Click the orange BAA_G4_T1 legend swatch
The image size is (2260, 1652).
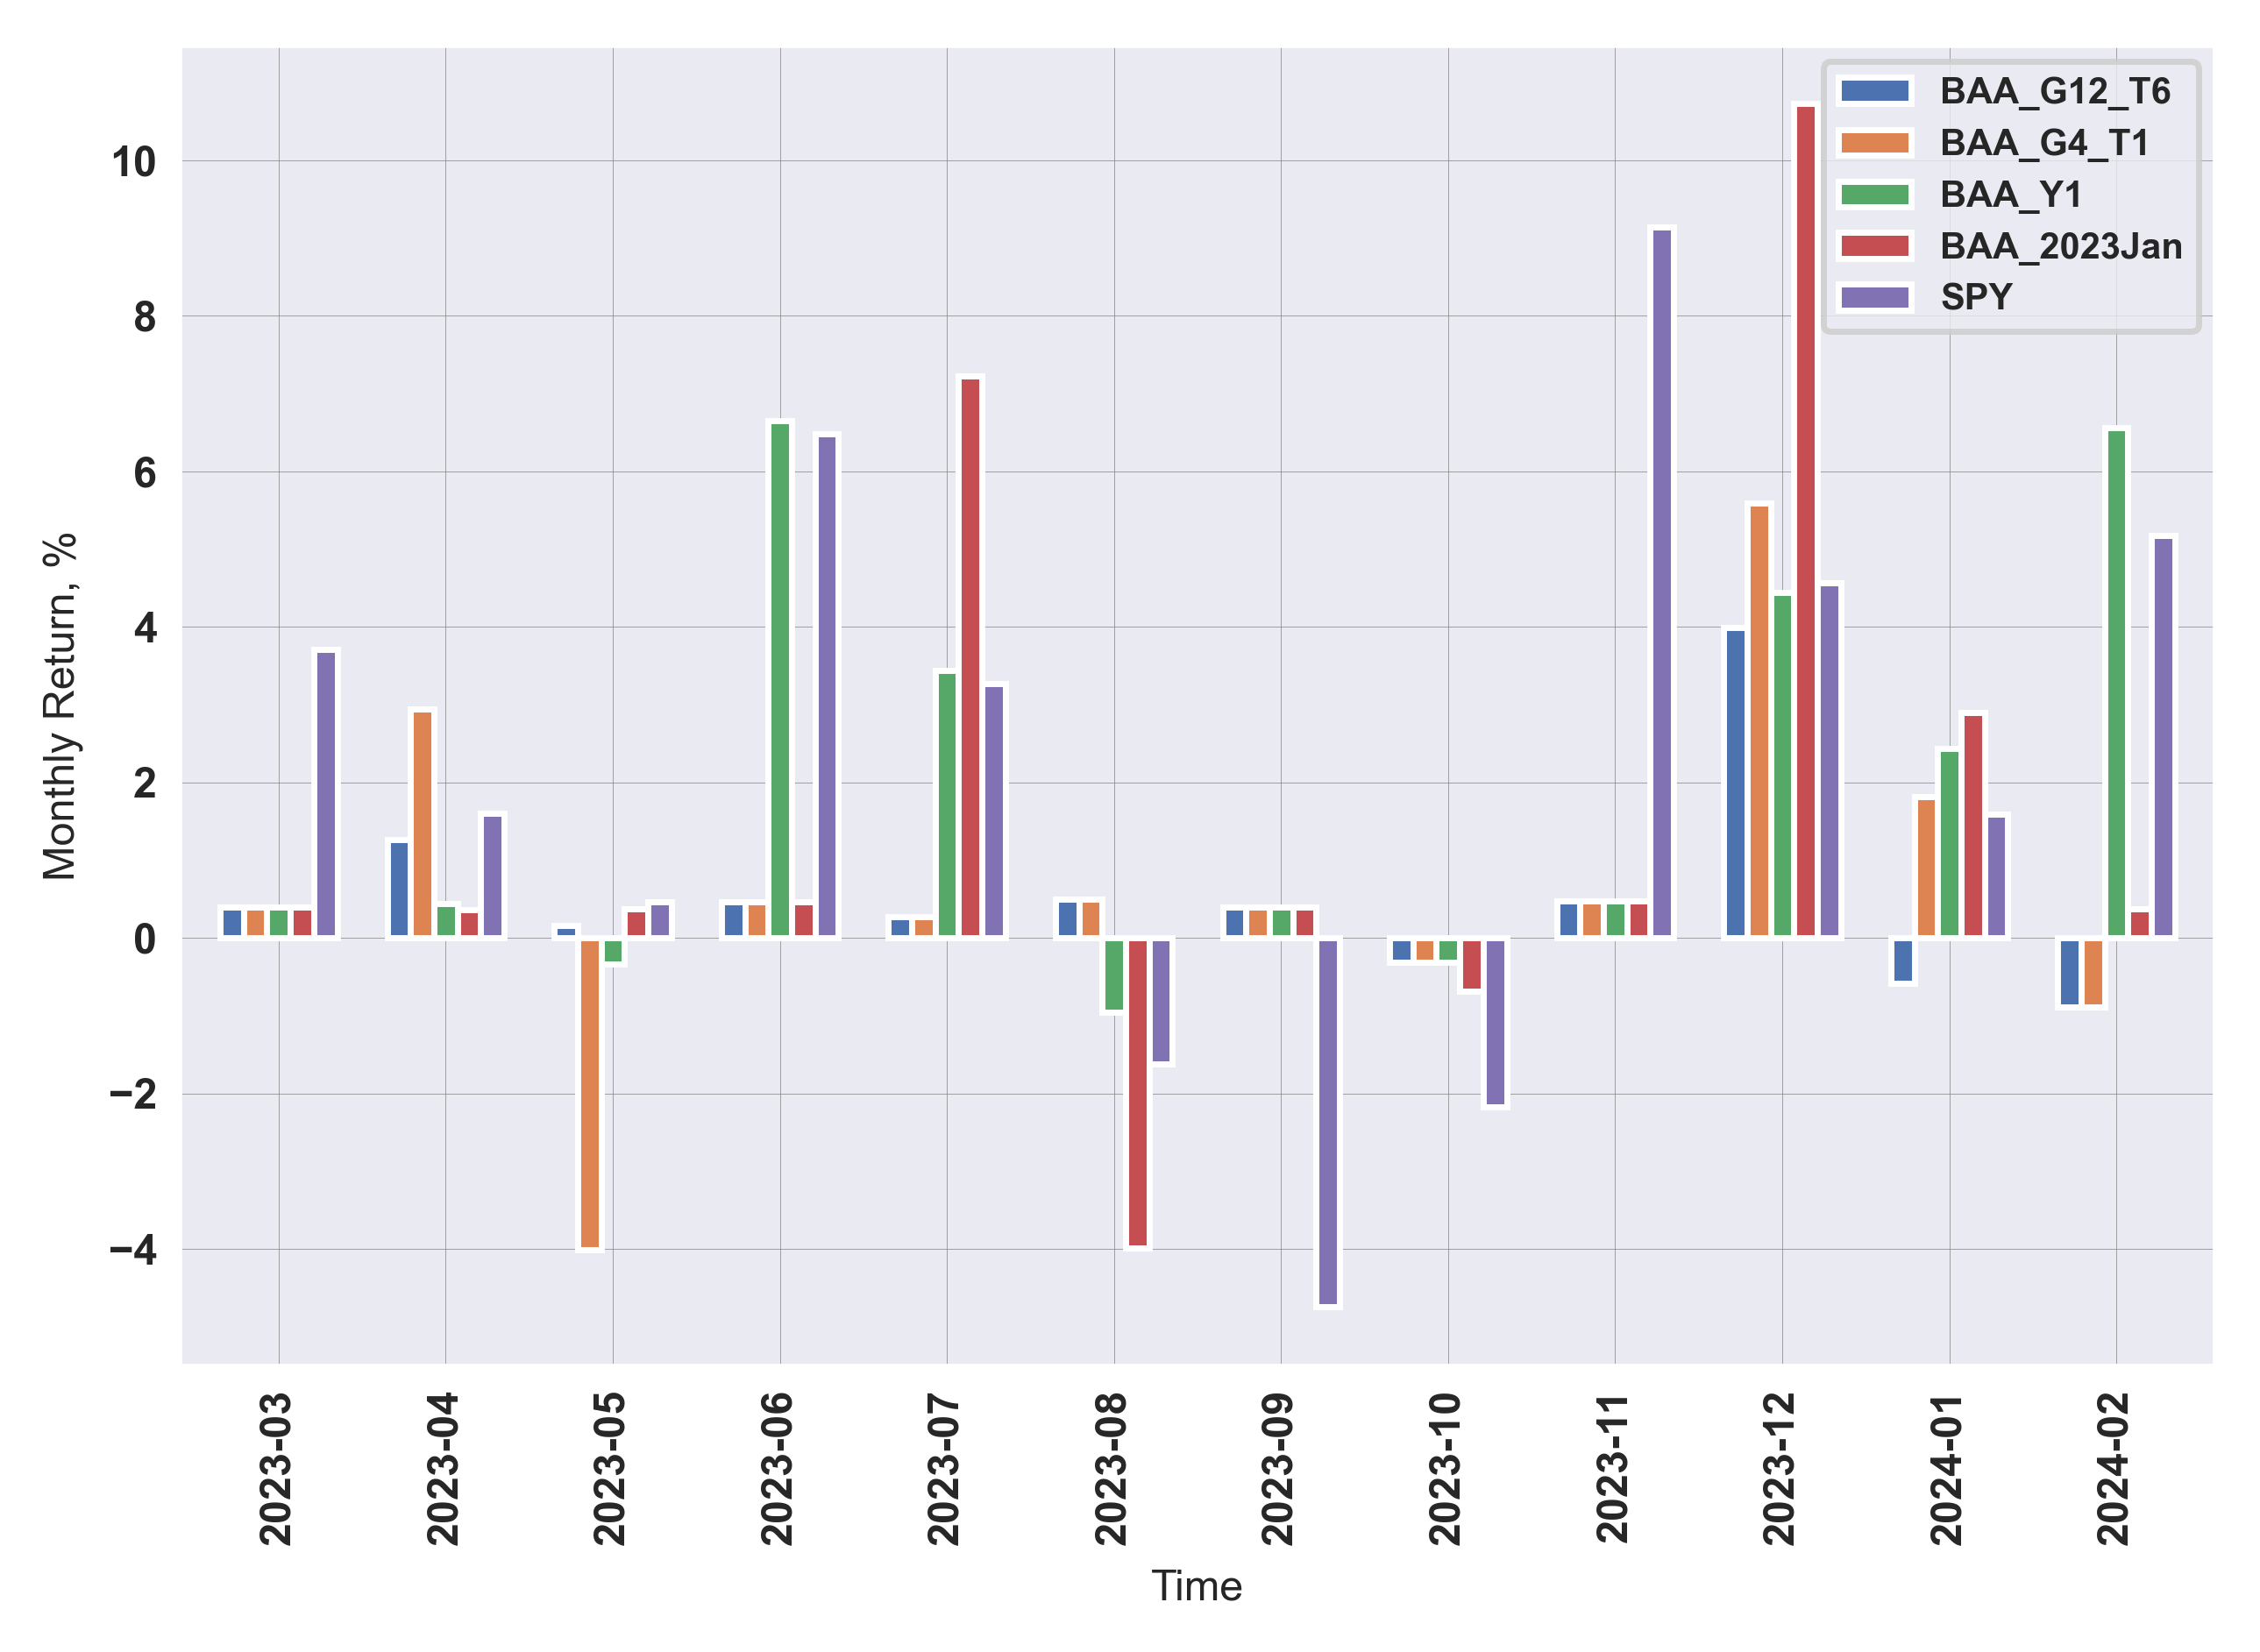pyautogui.click(x=1874, y=143)
